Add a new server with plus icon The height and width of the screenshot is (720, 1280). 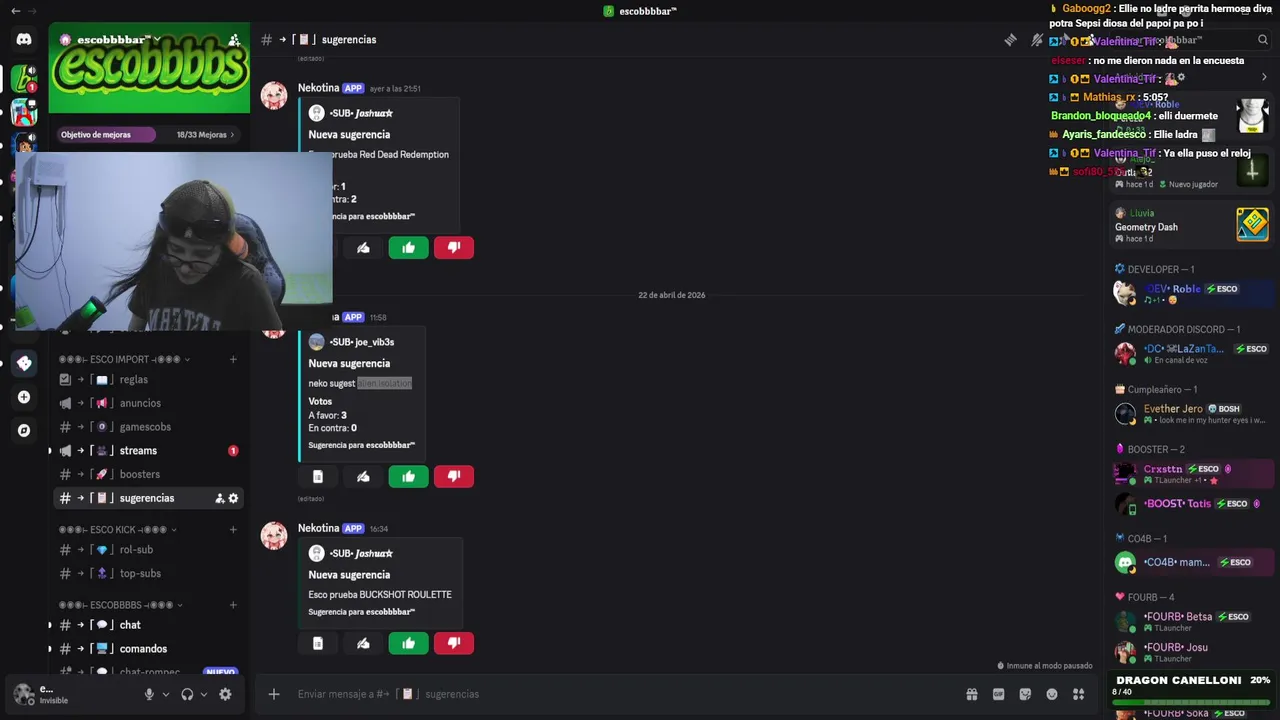[x=24, y=397]
